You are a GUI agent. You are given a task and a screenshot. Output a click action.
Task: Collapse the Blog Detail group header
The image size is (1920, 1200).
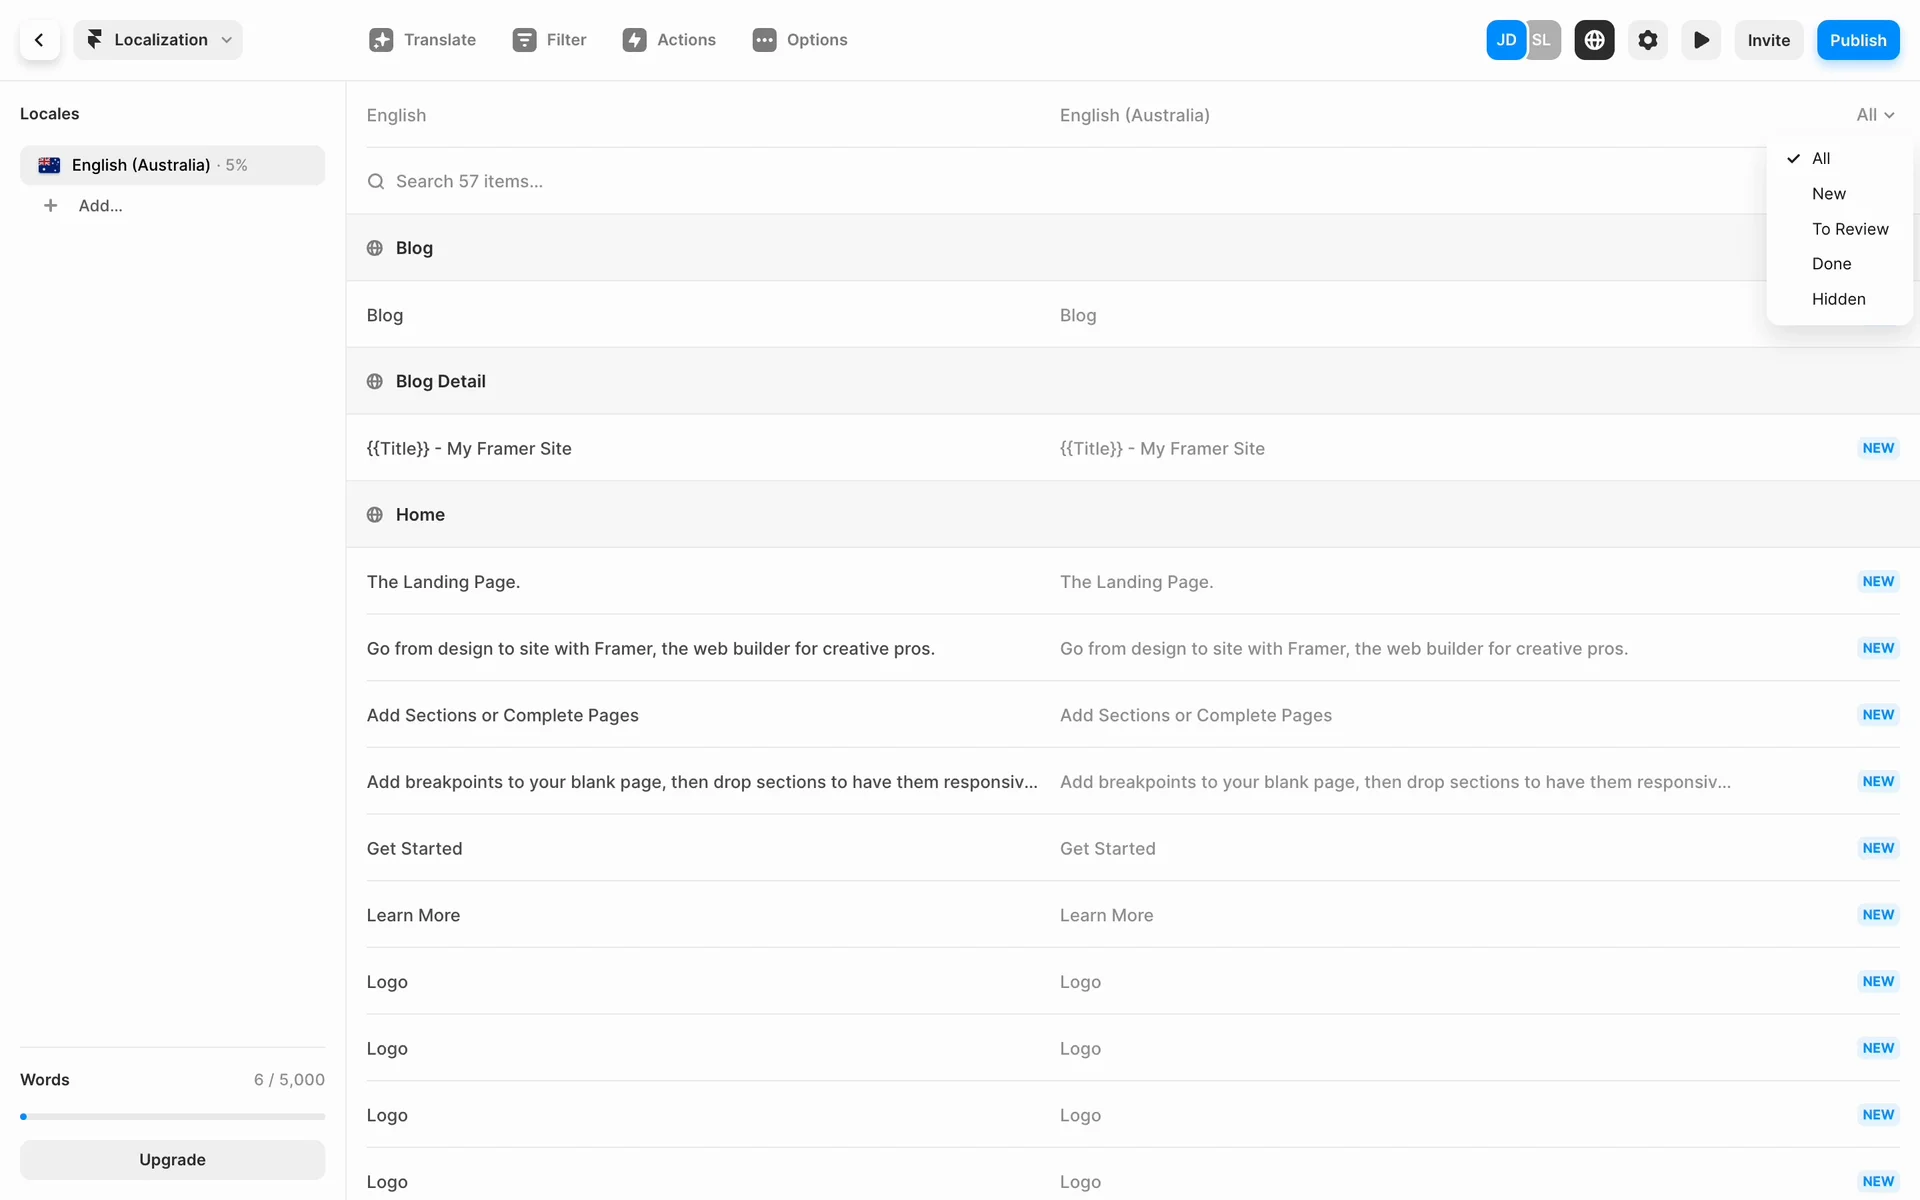(x=440, y=381)
